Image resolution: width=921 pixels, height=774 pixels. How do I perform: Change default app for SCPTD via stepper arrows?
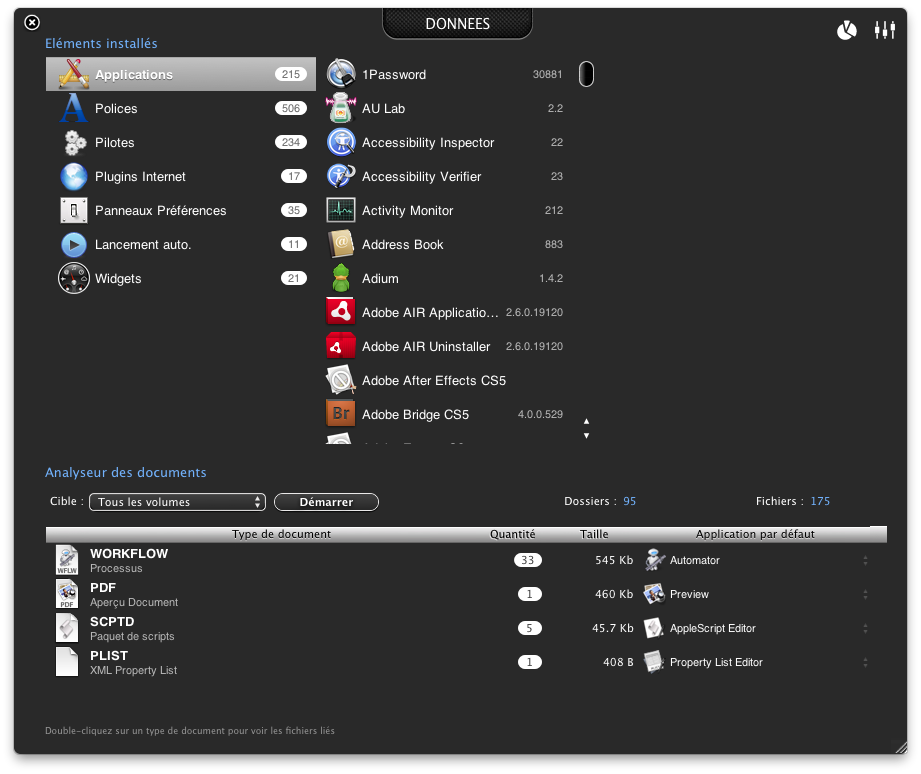pyautogui.click(x=865, y=628)
